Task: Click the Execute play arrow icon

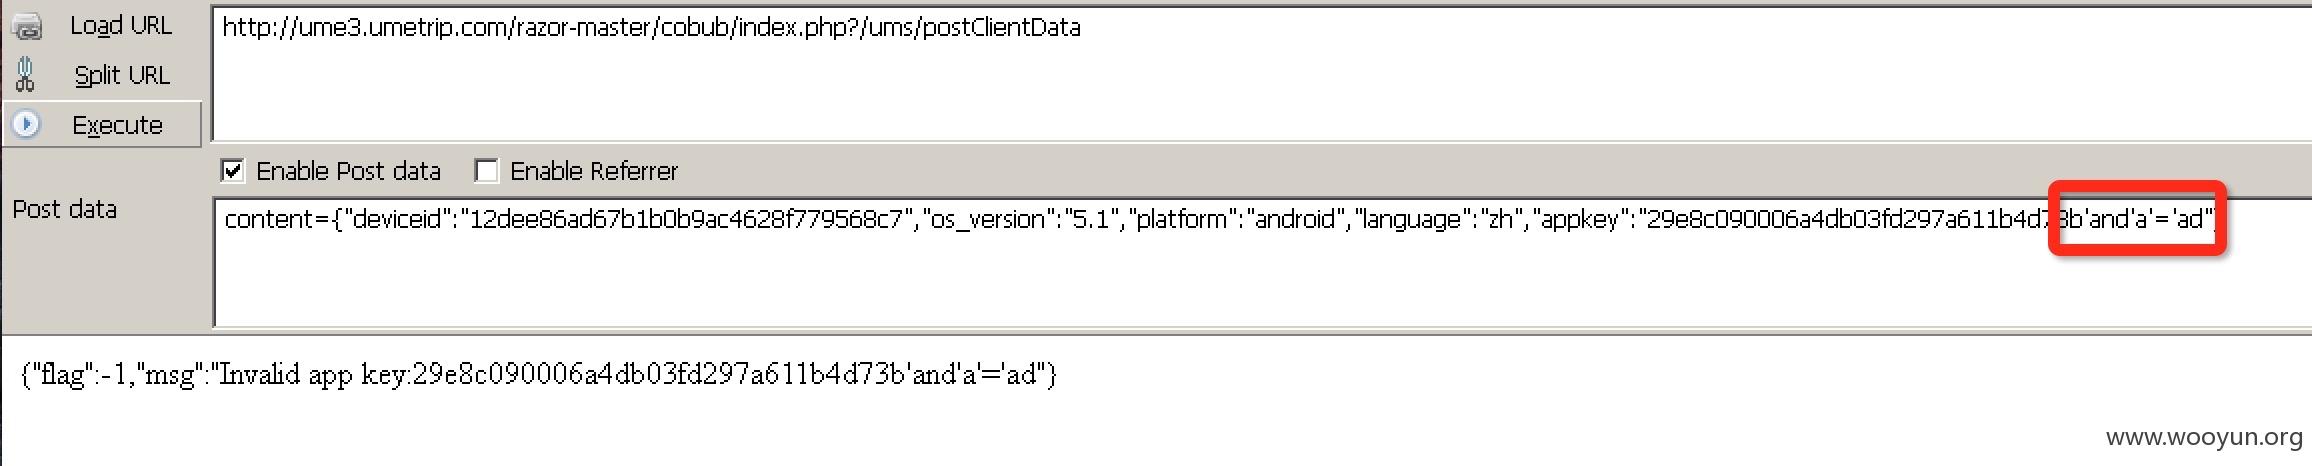Action: 26,124
